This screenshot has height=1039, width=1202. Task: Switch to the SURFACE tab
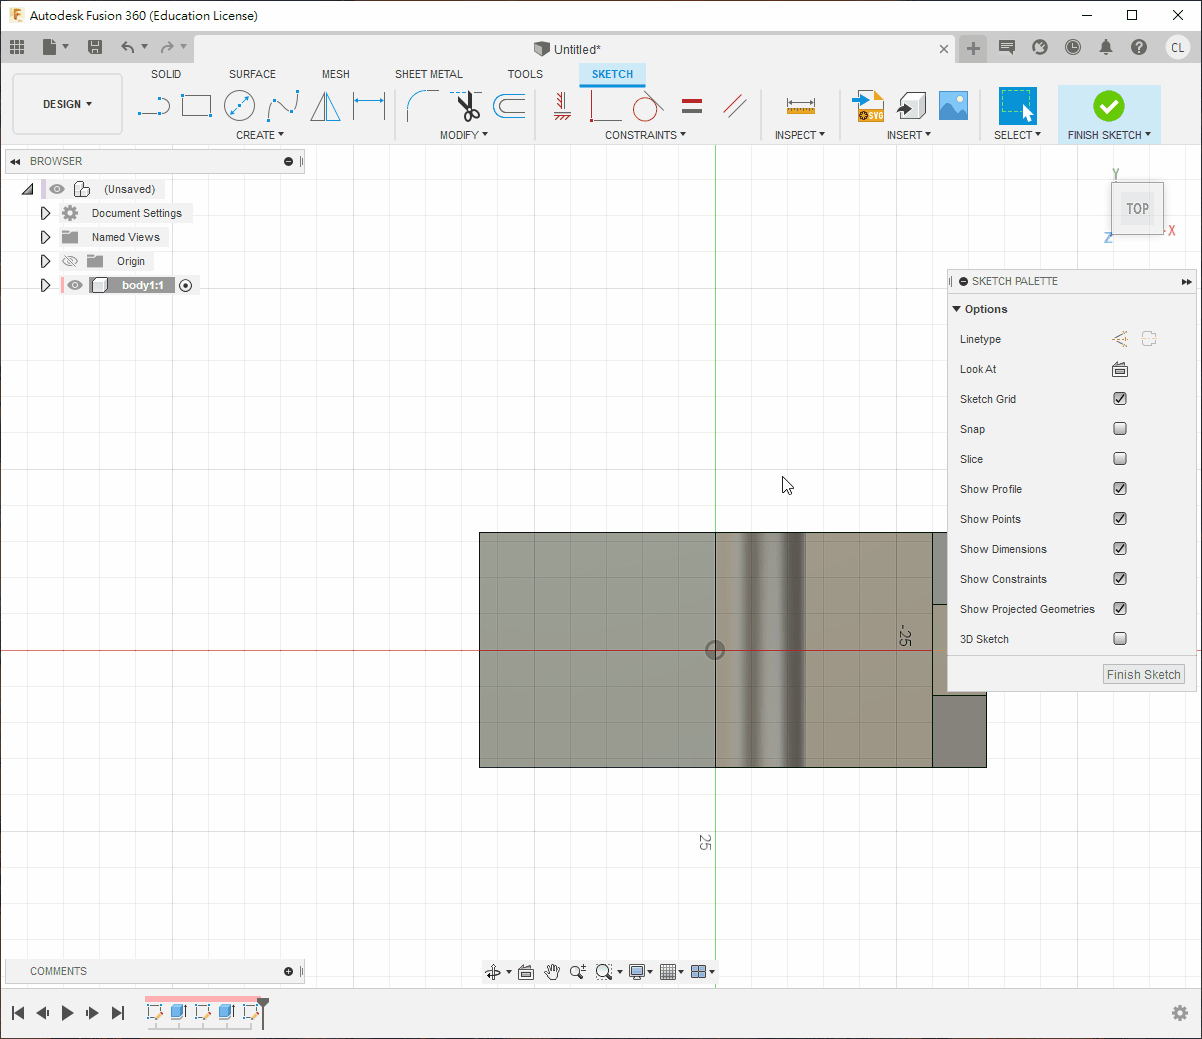pos(252,74)
